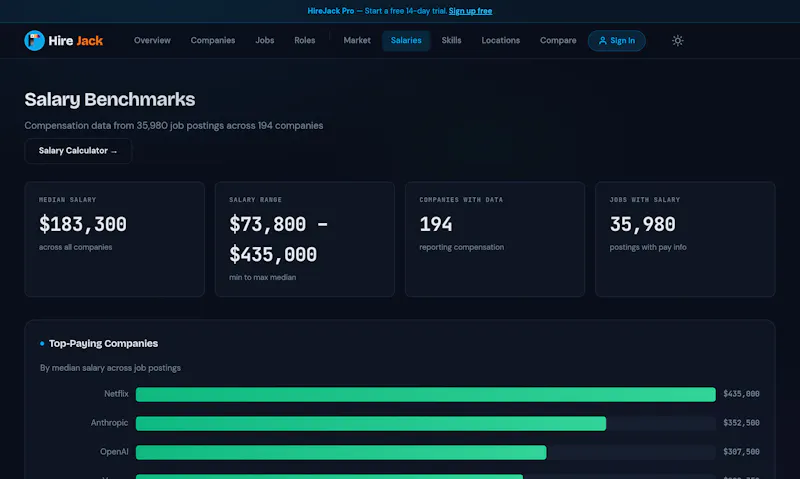Image resolution: width=800 pixels, height=479 pixels.
Task: Go to the Companies page
Action: (213, 40)
